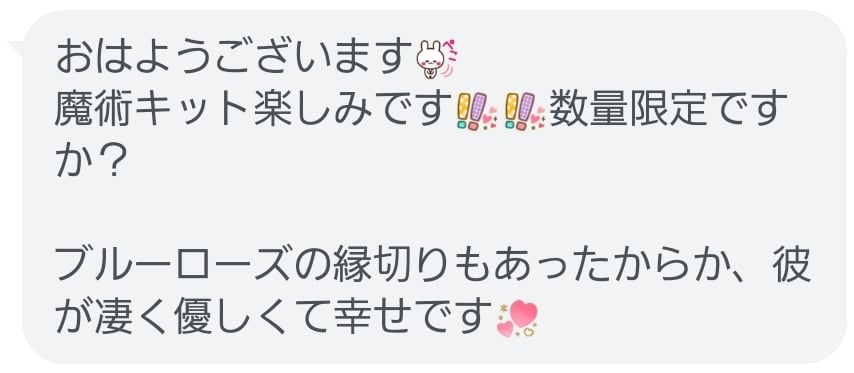Click the text 楽しみです
854x373 pixels.
pos(353,109)
